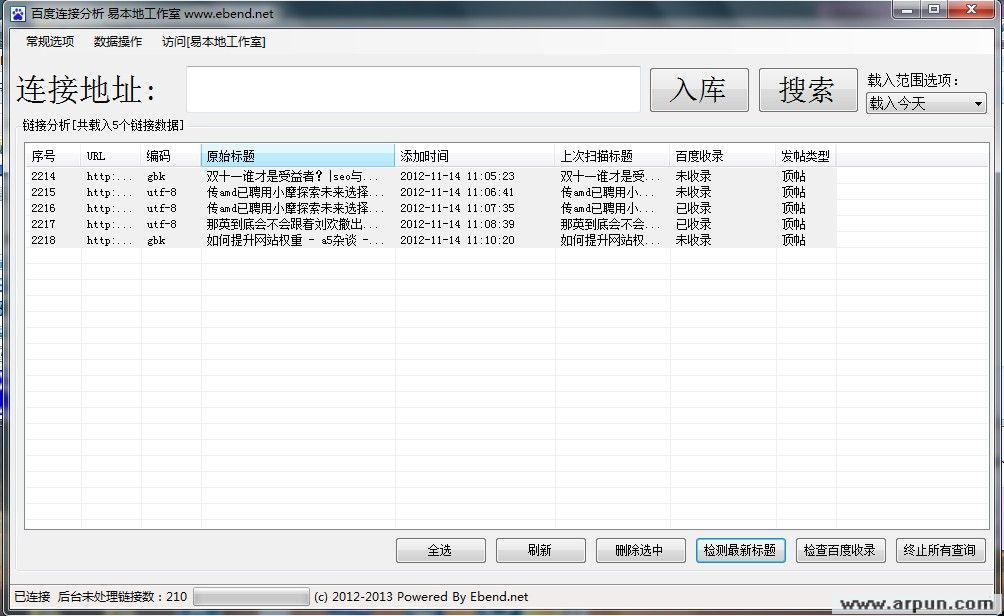The width and height of the screenshot is (1004, 616).
Task: Sort by the URL column header
Action: [x=111, y=156]
